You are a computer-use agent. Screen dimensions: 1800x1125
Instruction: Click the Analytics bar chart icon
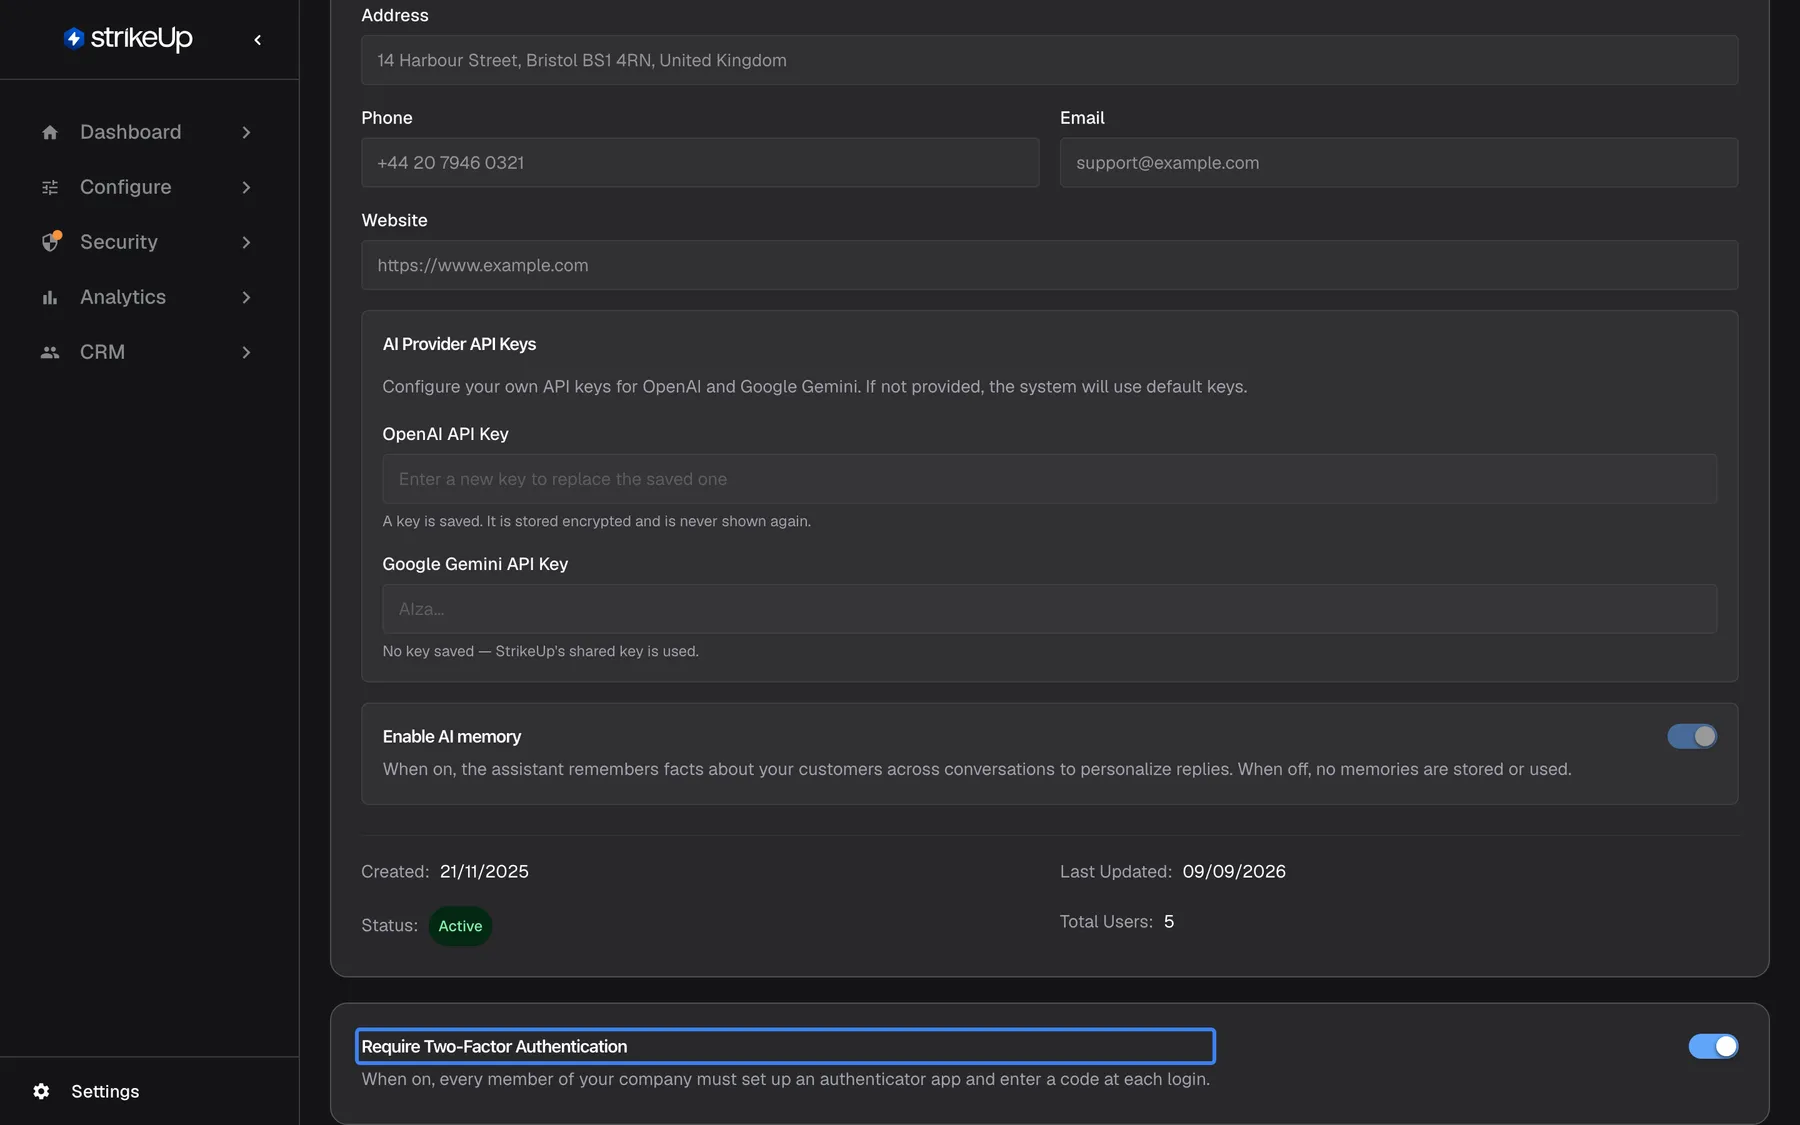50,297
